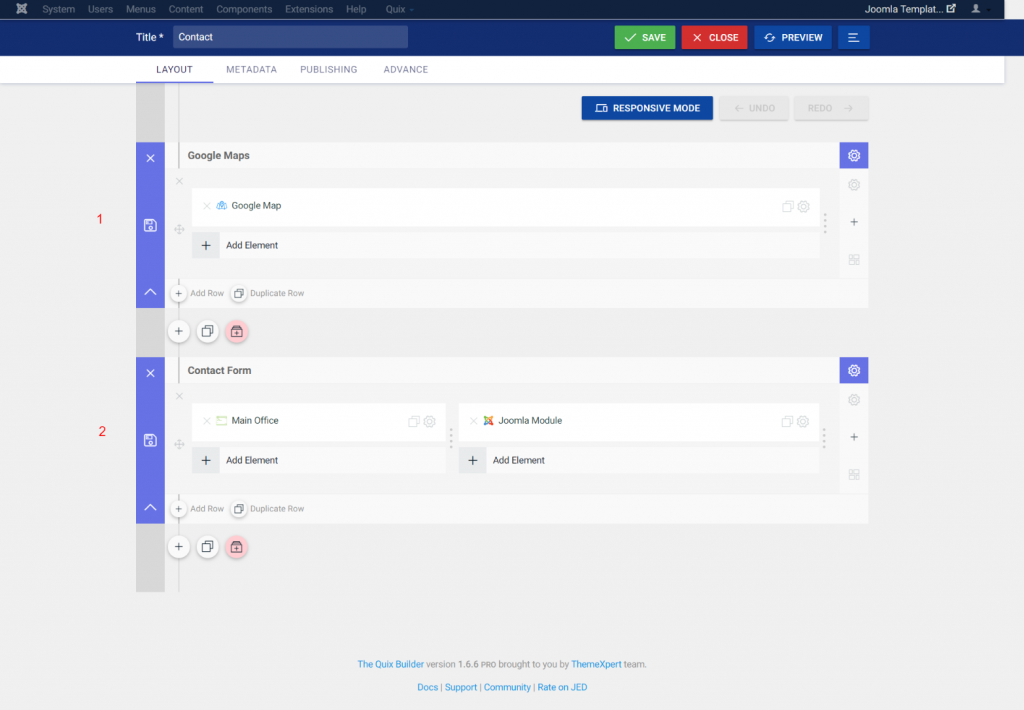
Task: Open the Docs link in the footer
Action: tap(427, 687)
